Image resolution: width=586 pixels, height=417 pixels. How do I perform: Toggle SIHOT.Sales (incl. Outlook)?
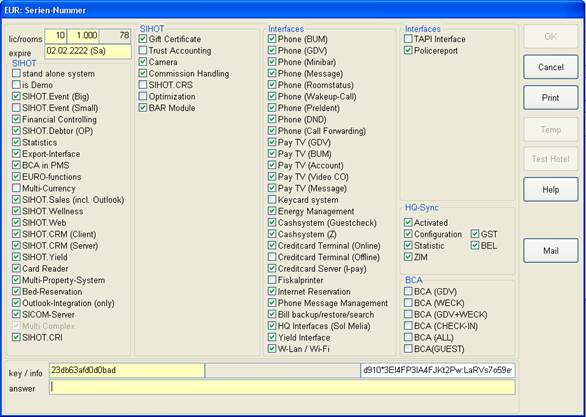[16, 200]
